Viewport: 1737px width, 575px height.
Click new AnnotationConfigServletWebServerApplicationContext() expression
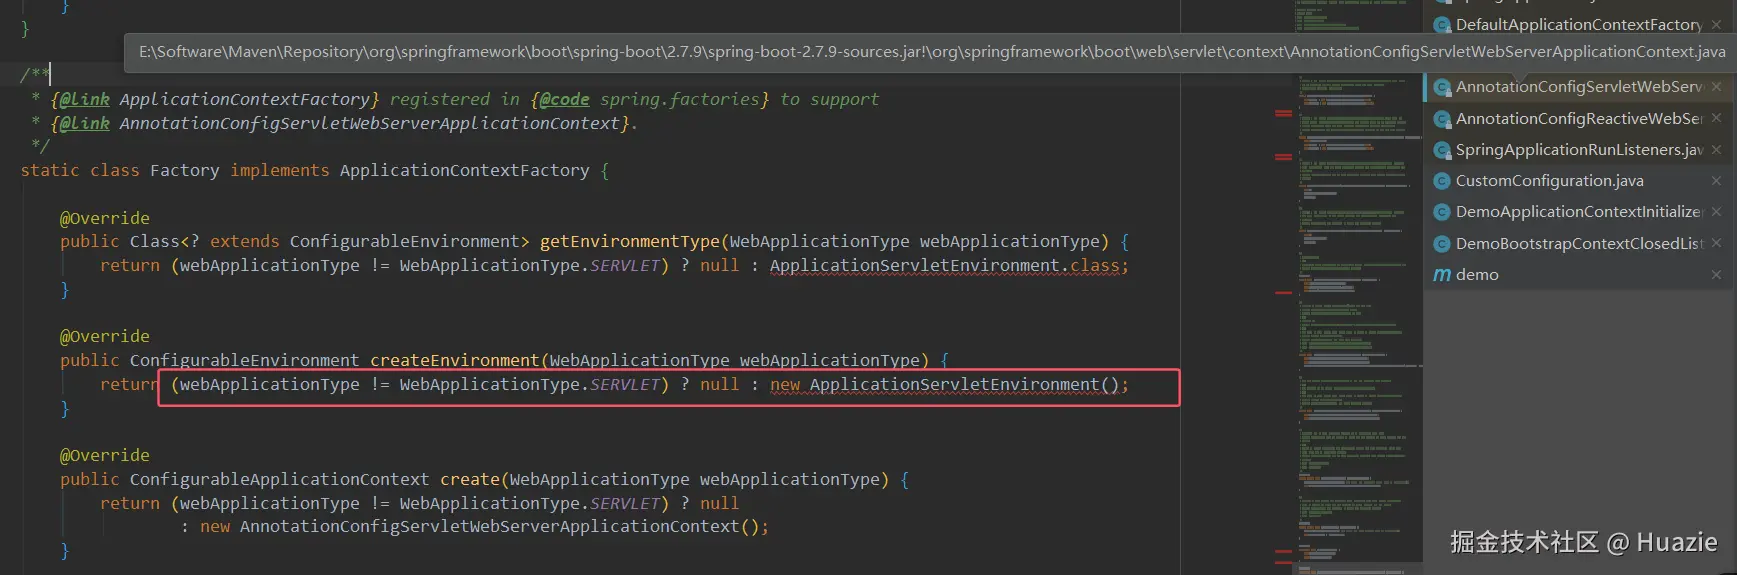pyautogui.click(x=480, y=526)
